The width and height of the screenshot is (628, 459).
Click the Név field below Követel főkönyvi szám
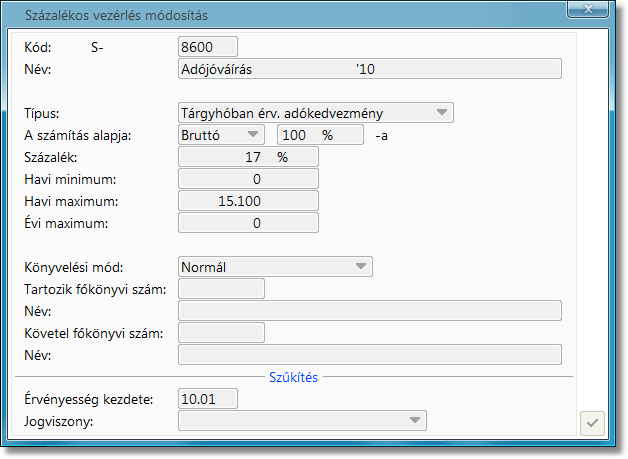pos(369,355)
